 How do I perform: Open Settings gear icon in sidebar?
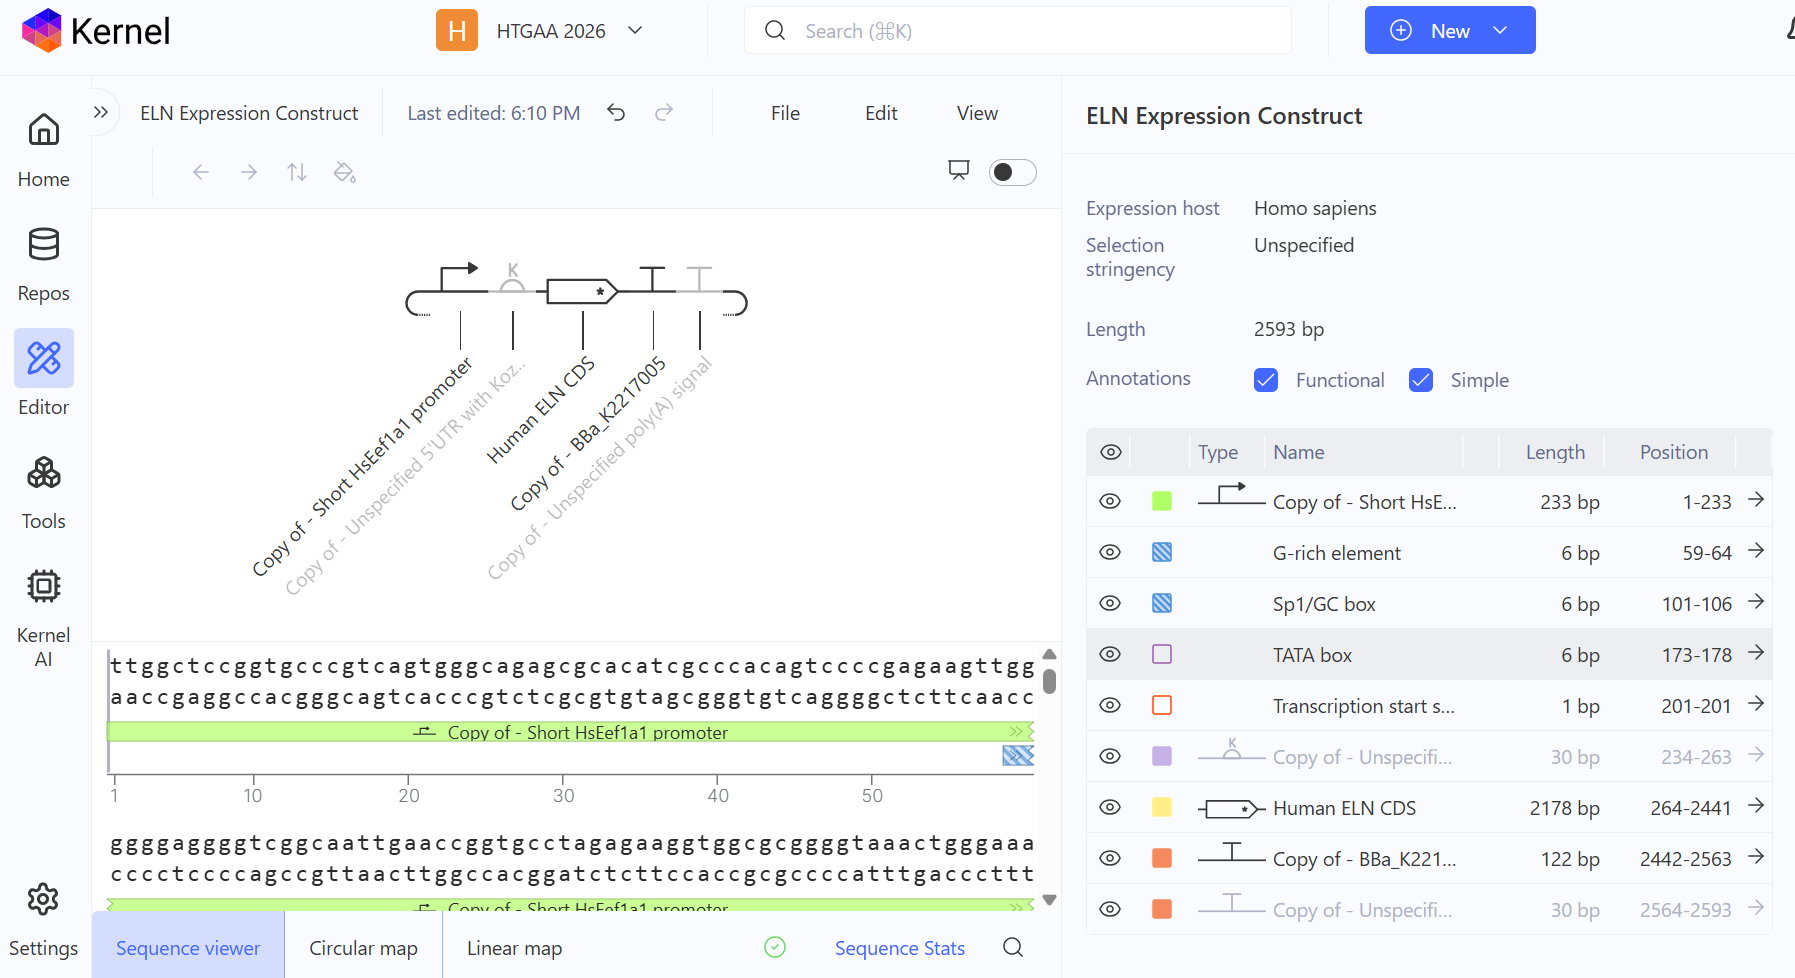click(43, 899)
